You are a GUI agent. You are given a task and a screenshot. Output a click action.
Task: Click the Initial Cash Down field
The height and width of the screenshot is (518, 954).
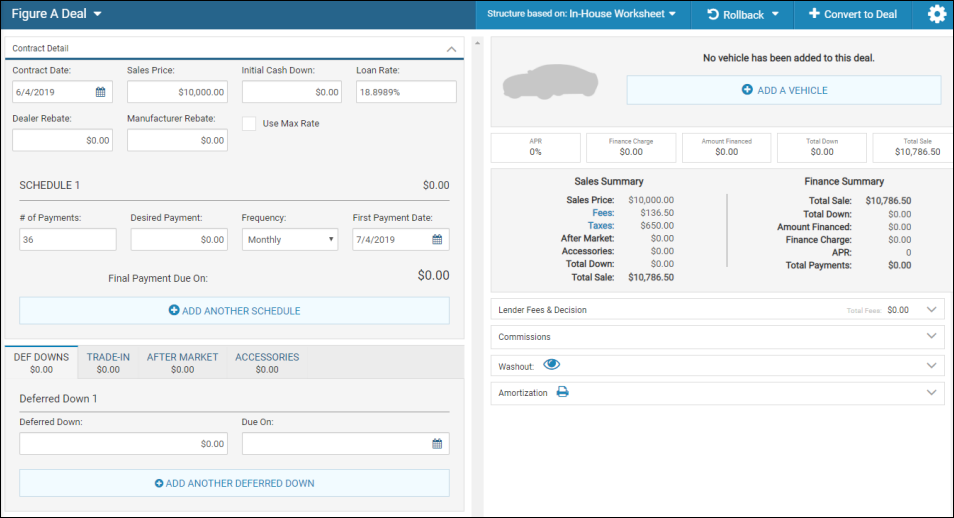(x=291, y=92)
